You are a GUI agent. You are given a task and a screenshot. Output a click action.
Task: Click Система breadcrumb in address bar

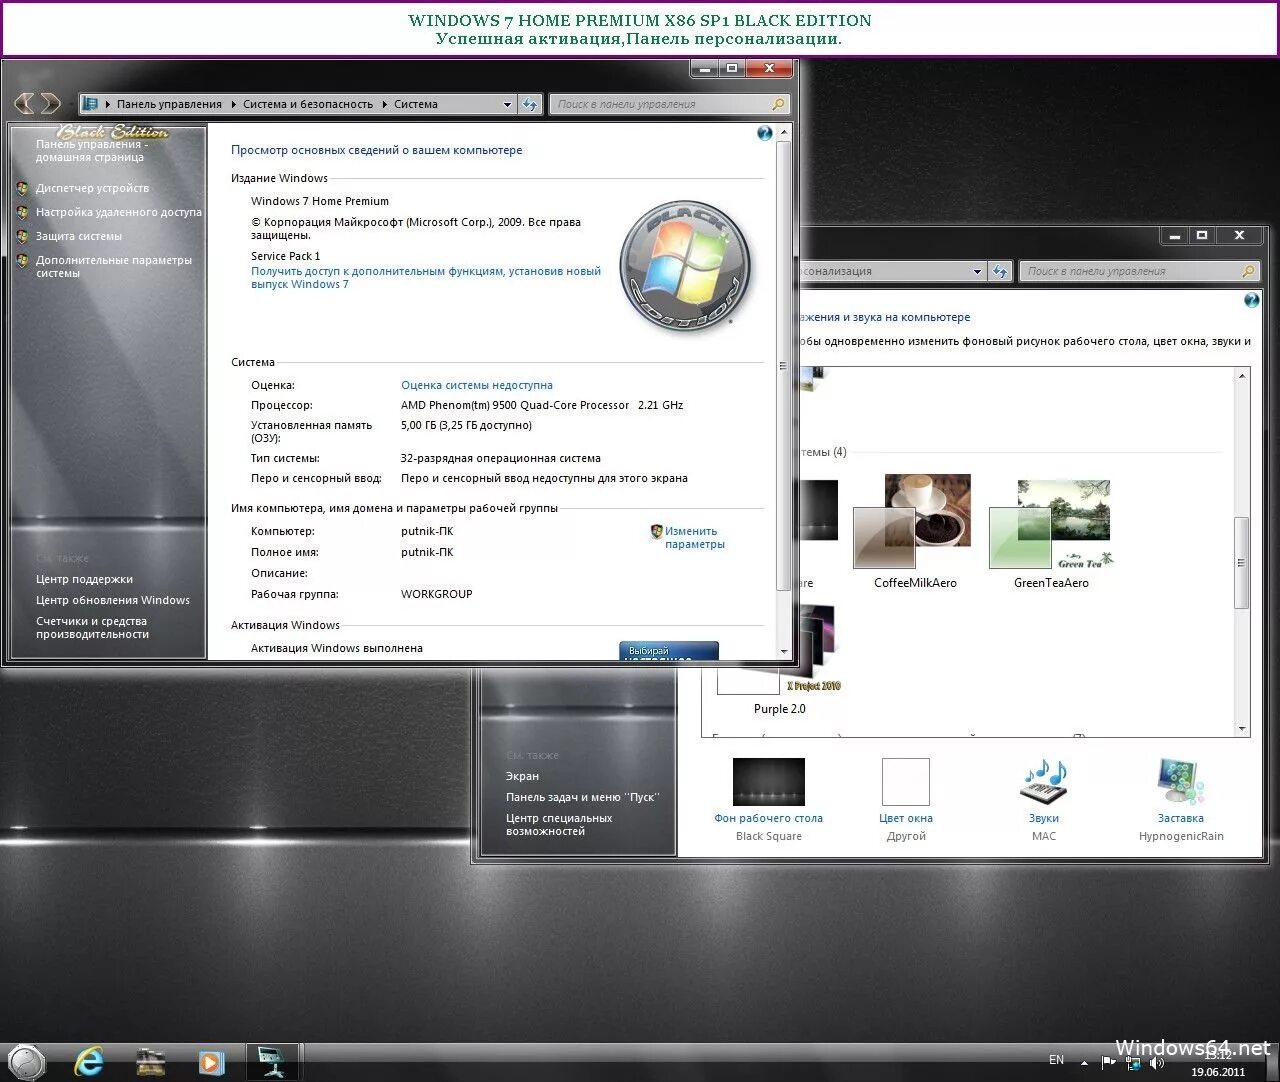tap(416, 104)
